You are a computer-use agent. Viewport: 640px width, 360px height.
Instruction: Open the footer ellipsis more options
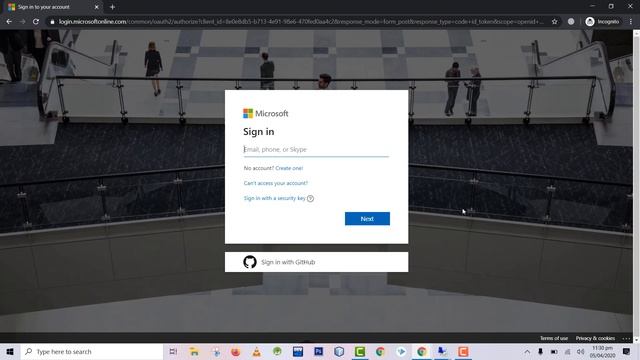[626, 338]
